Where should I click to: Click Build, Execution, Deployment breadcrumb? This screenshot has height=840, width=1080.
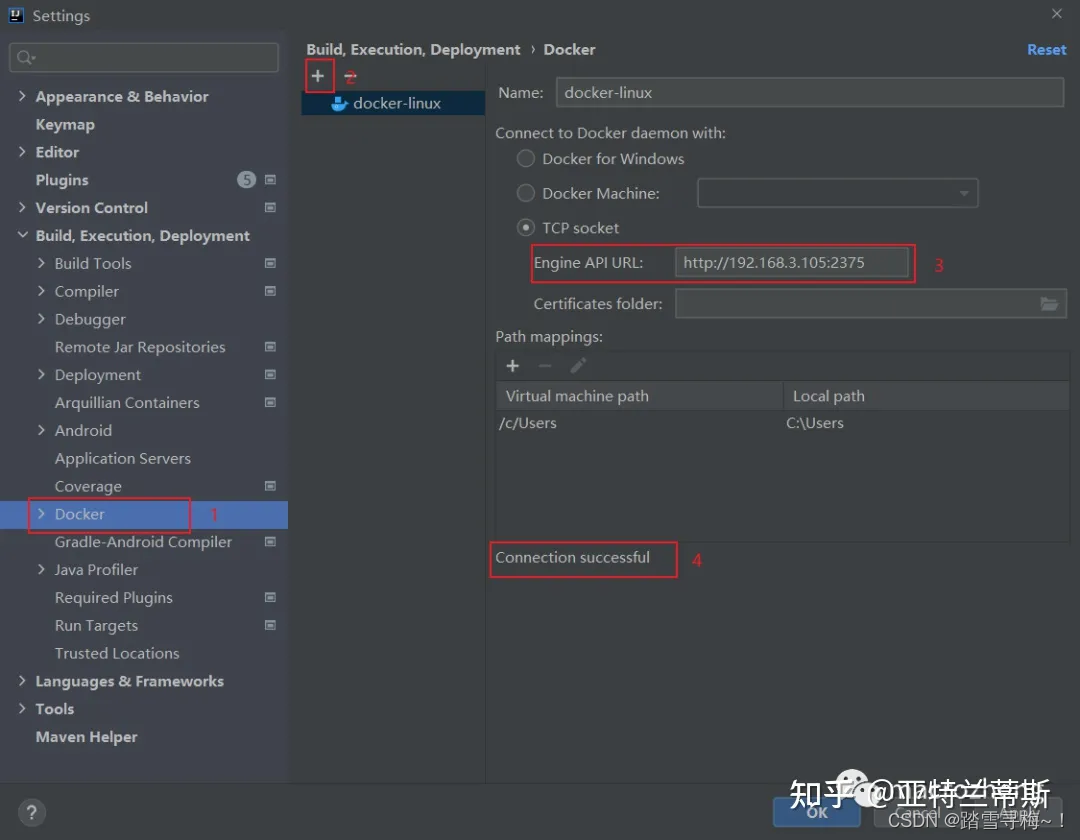pyautogui.click(x=413, y=50)
